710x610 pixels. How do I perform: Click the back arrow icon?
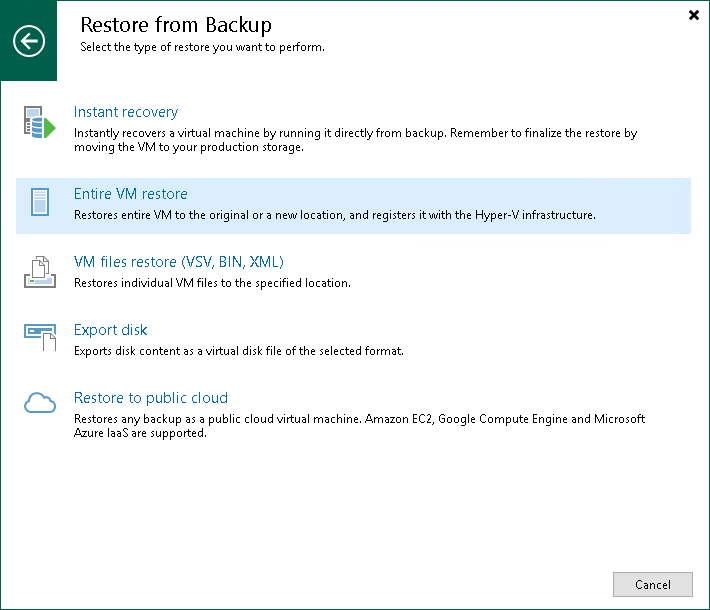point(29,41)
